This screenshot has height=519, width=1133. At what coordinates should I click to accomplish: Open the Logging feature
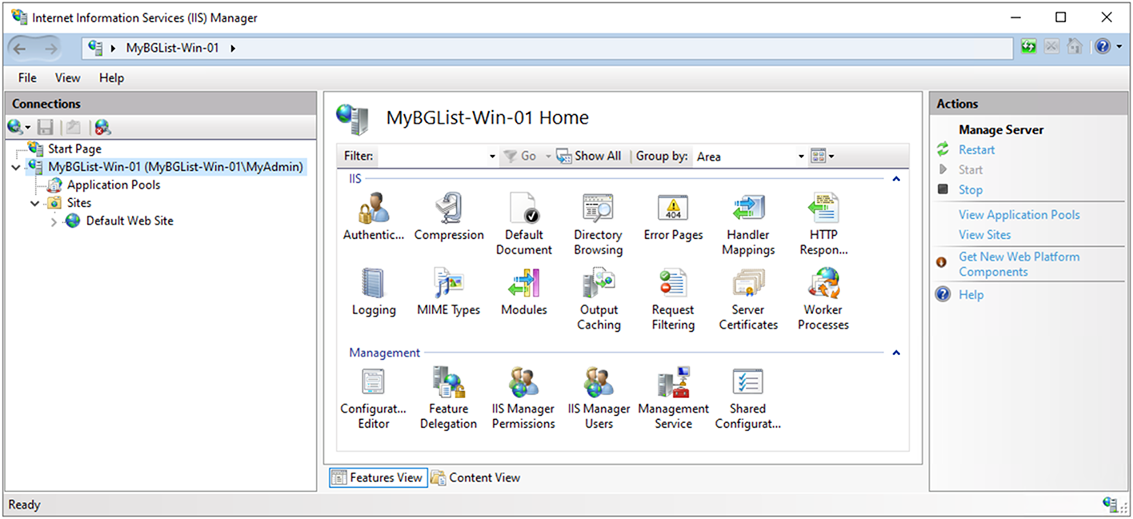point(374,292)
